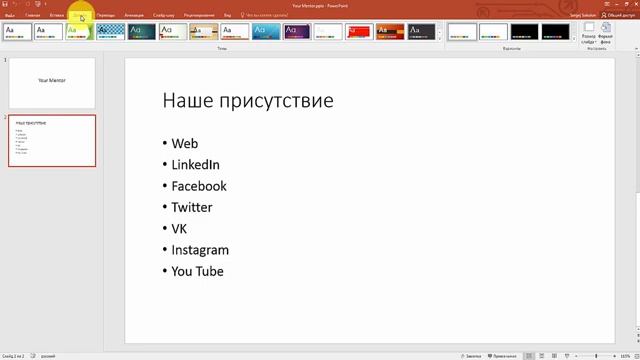Switch to Reading view icon
Screen dimensions: 640x360
coord(554,356)
